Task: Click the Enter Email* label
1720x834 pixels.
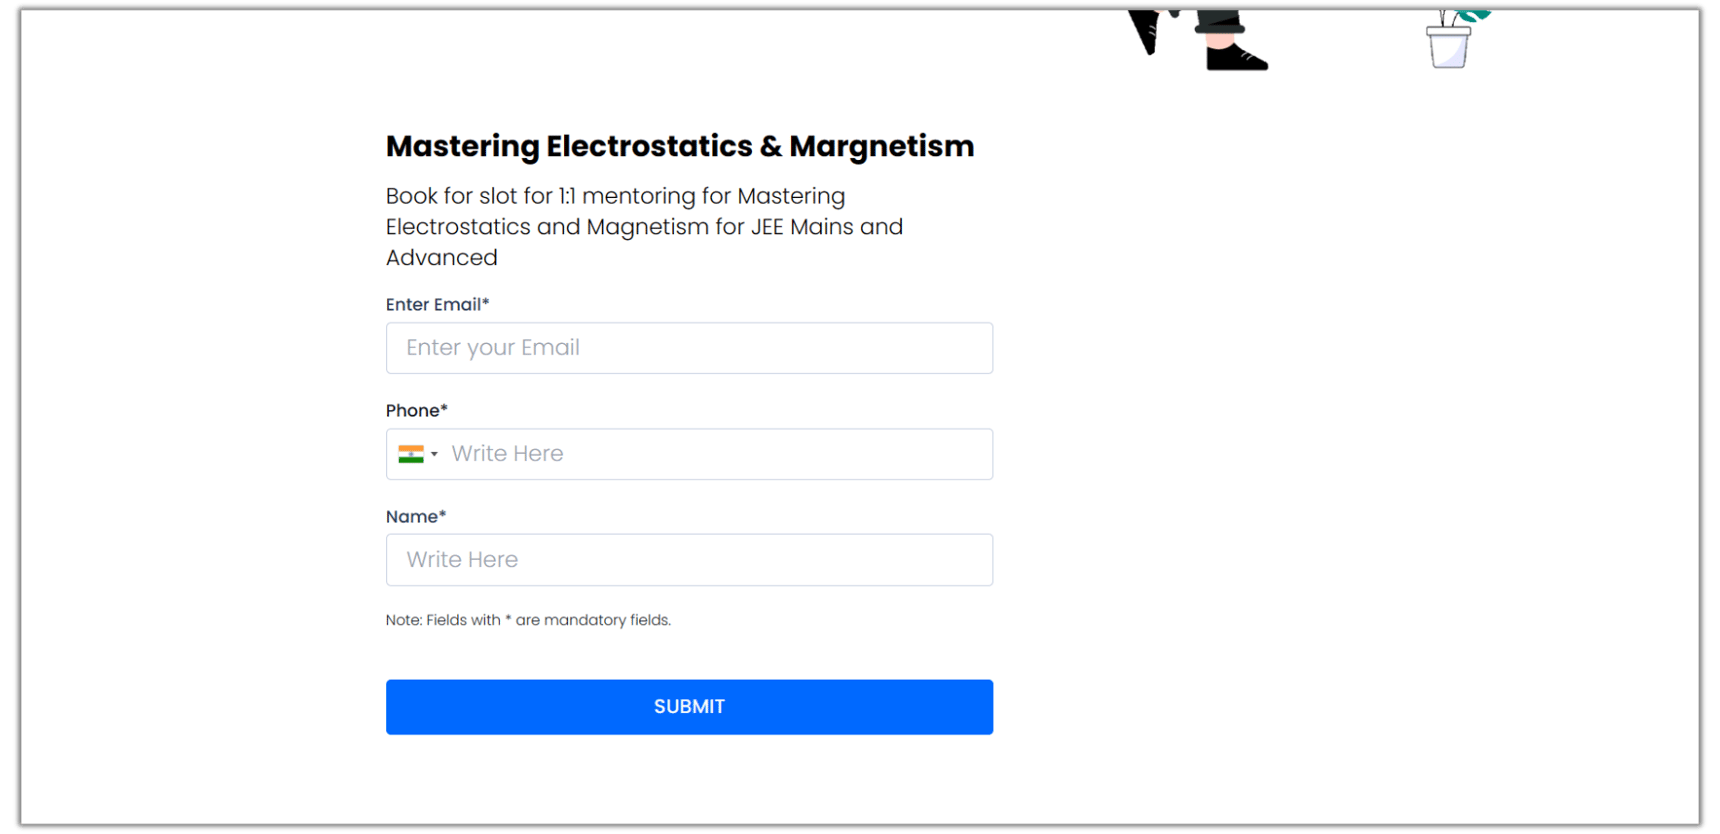Action: (x=437, y=304)
